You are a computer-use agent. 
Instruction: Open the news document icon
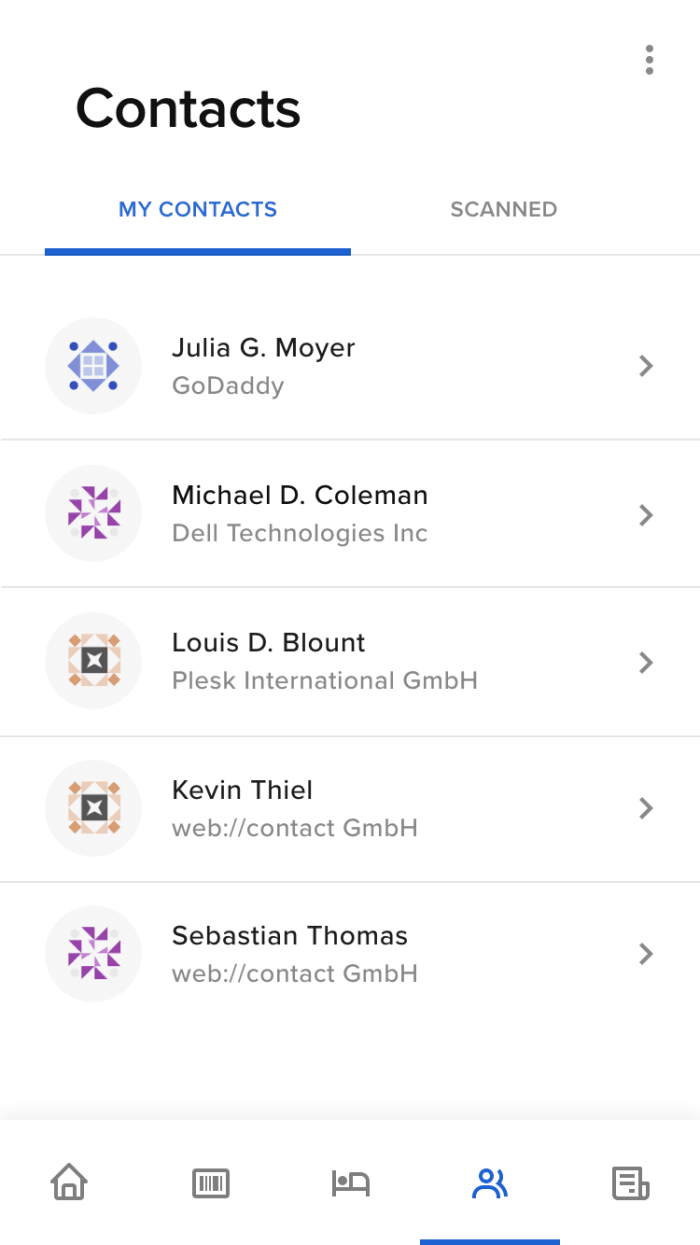coord(630,1184)
